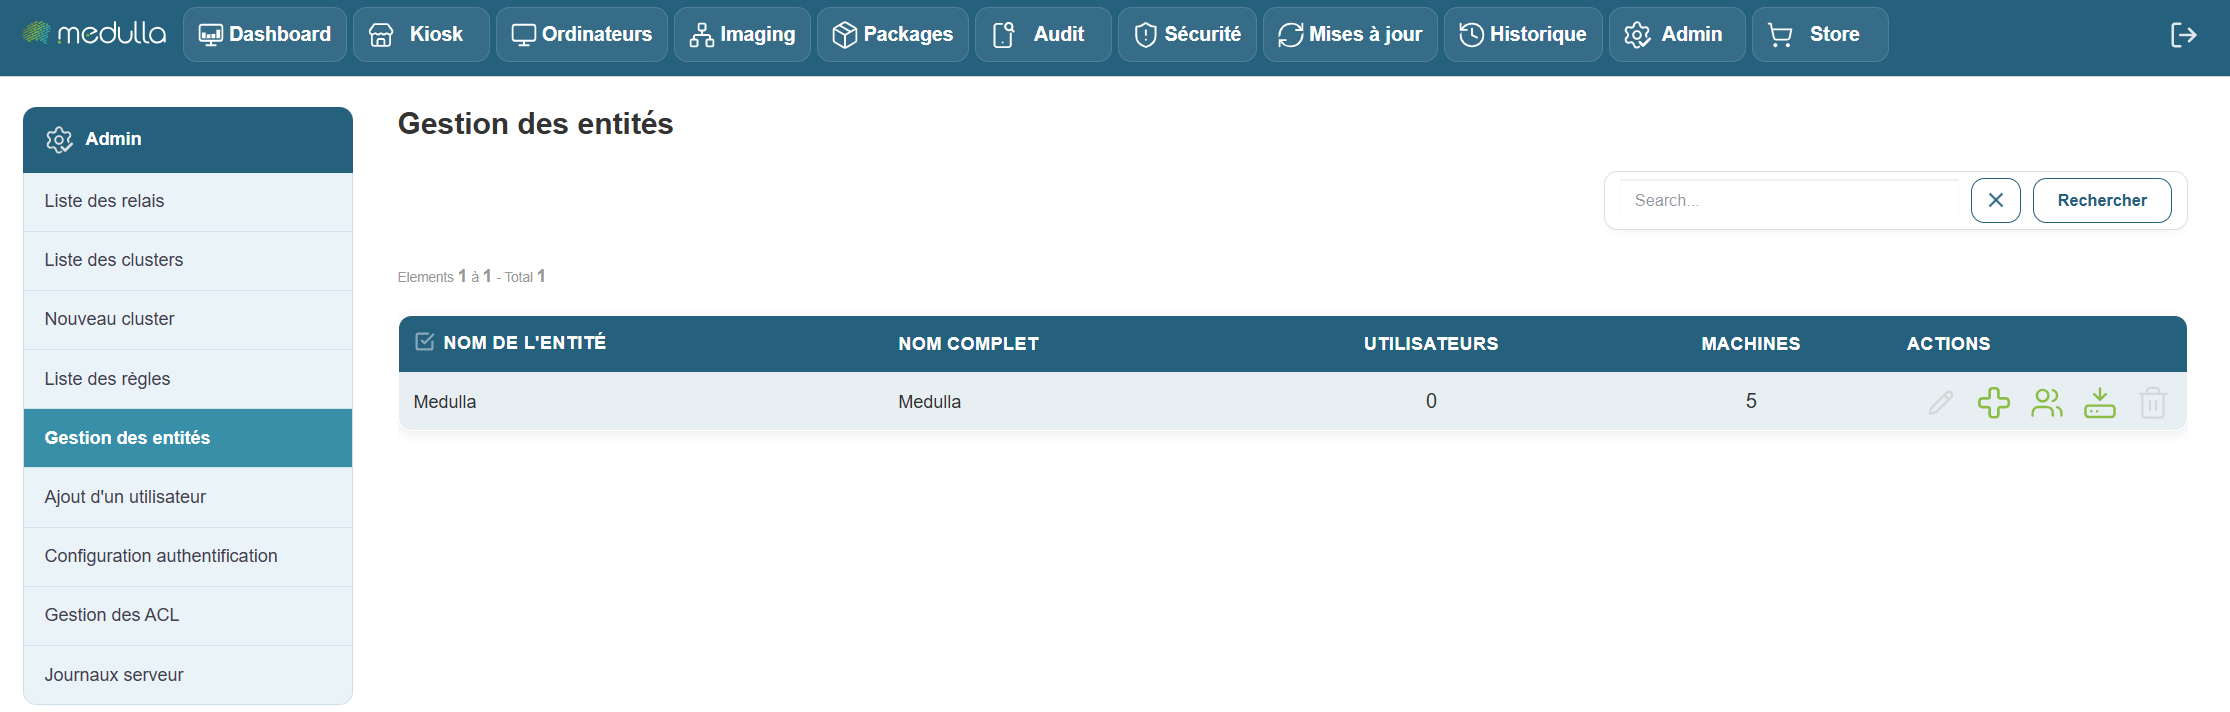This screenshot has height=712, width=2230.
Task: Add a sub-entity with the plus icon
Action: (x=1994, y=403)
